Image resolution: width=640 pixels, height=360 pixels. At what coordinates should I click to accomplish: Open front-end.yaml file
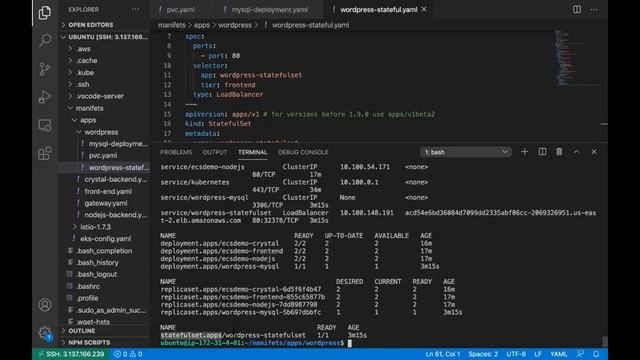108,191
